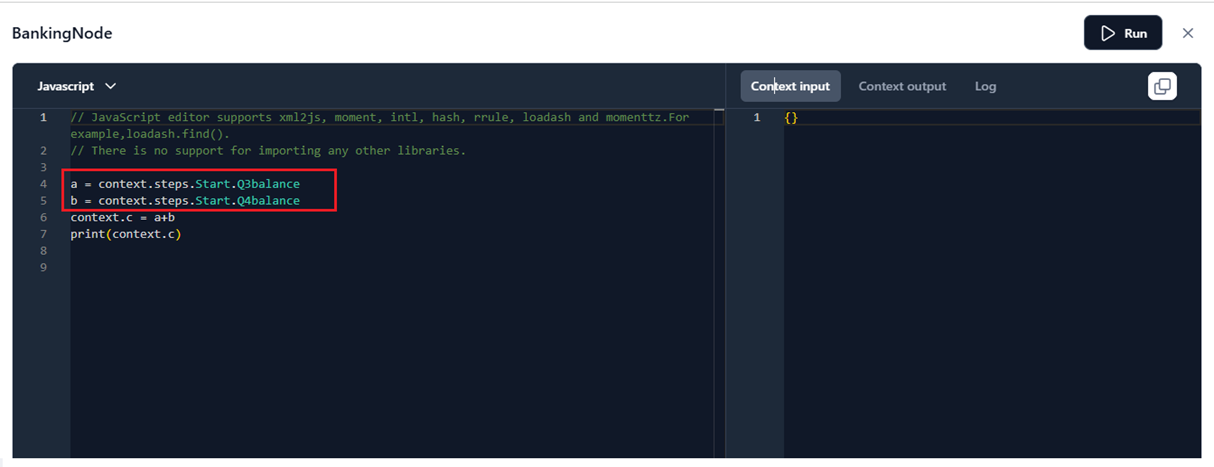
Task: Switch to Context input tab
Action: [790, 86]
